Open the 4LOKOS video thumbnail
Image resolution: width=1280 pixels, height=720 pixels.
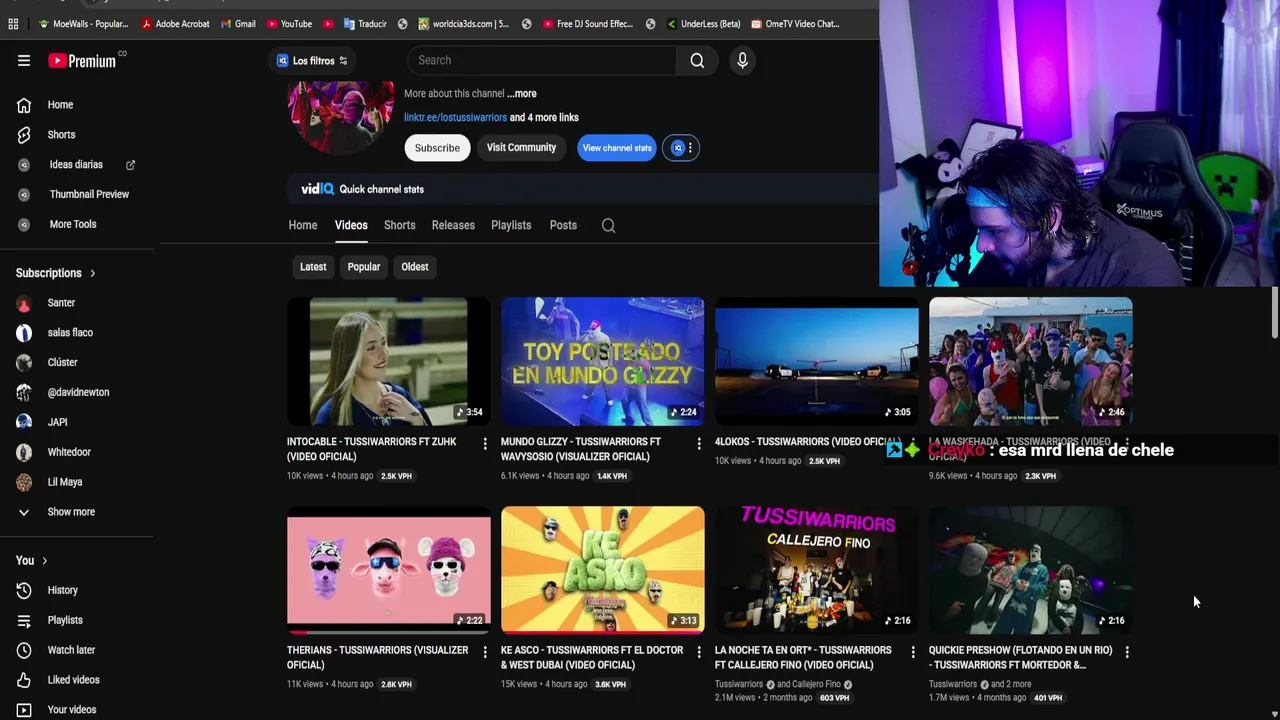coord(816,361)
